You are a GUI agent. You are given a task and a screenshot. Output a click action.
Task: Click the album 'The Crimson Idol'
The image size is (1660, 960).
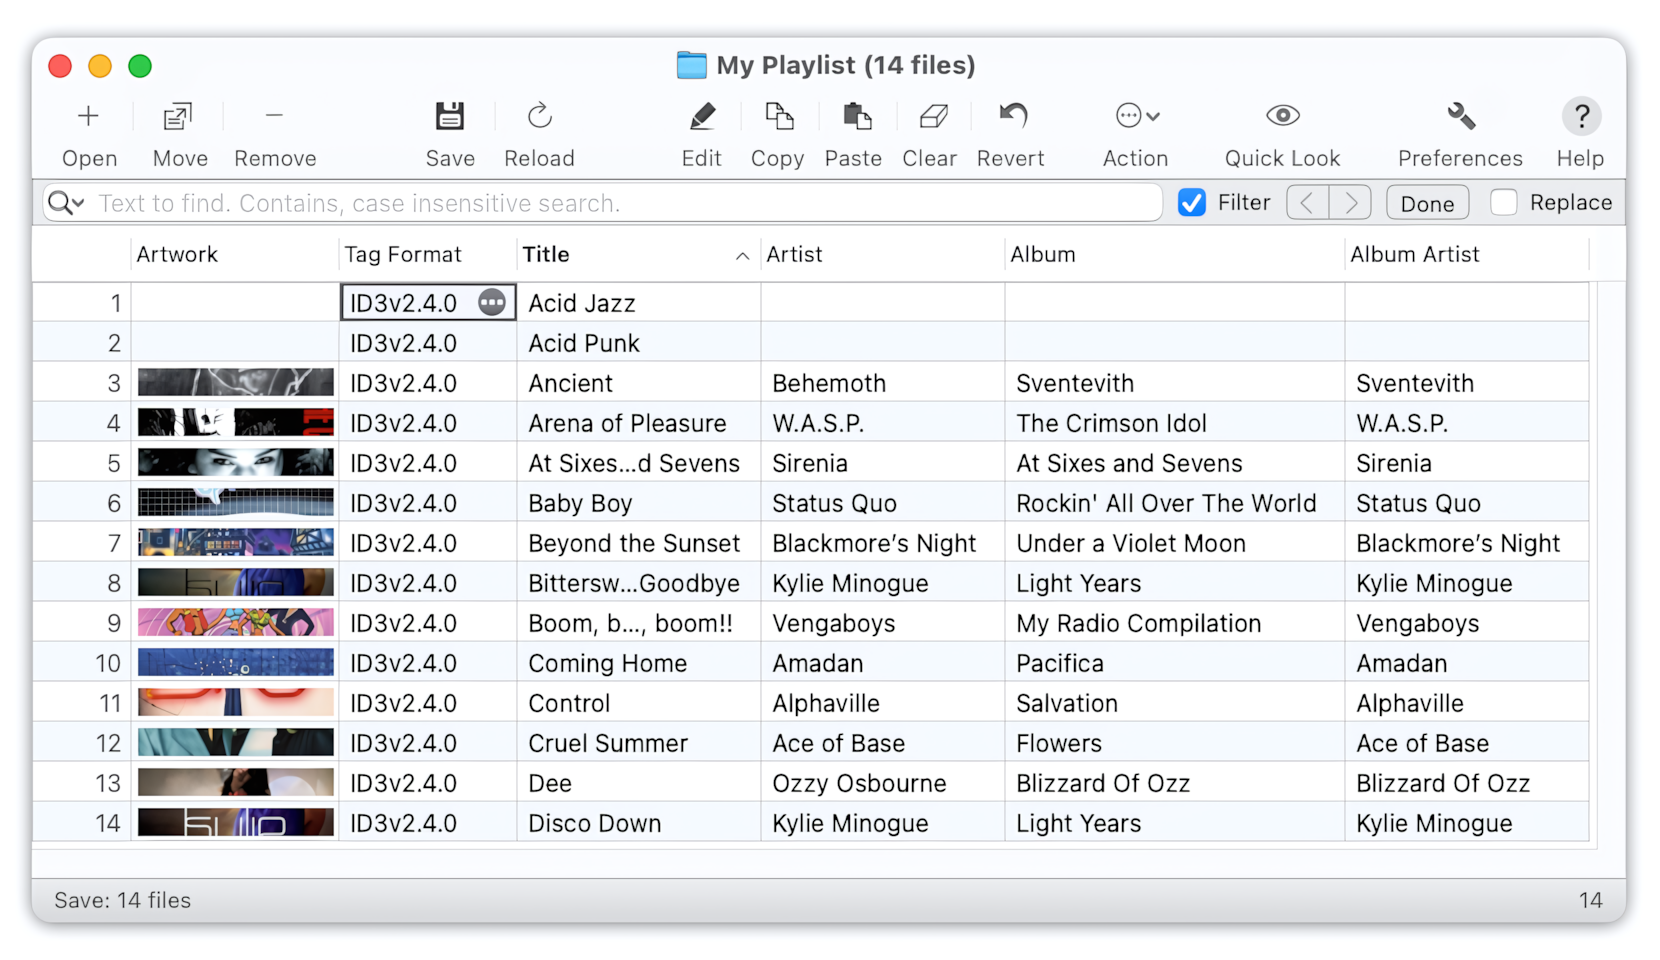[x=1111, y=423]
